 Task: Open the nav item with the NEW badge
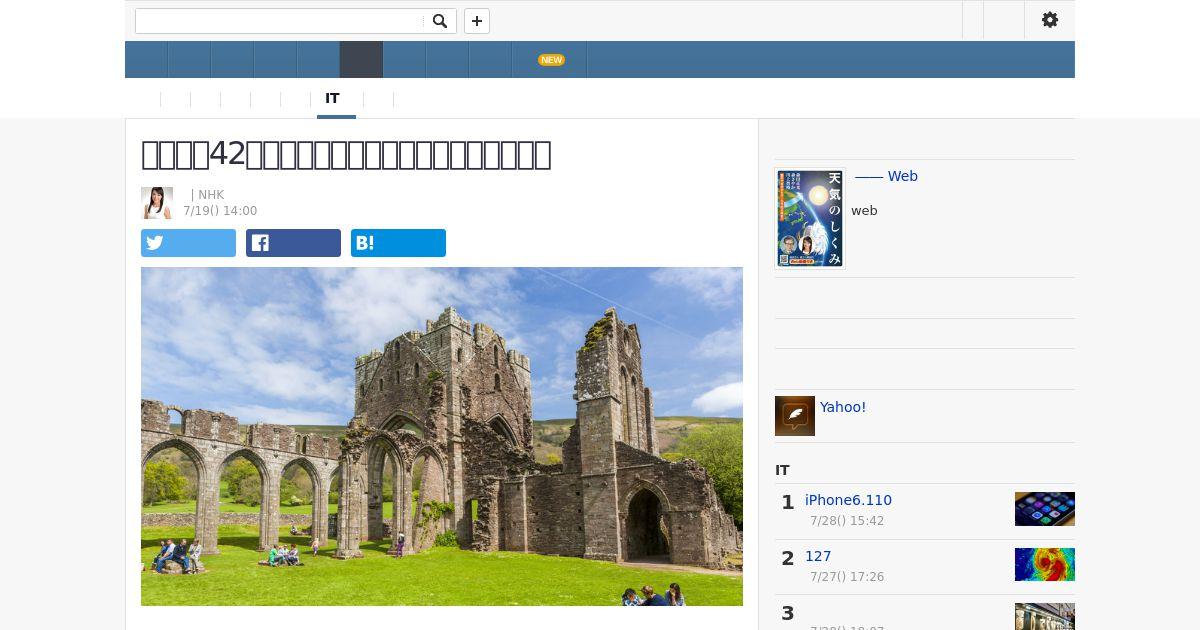point(549,60)
